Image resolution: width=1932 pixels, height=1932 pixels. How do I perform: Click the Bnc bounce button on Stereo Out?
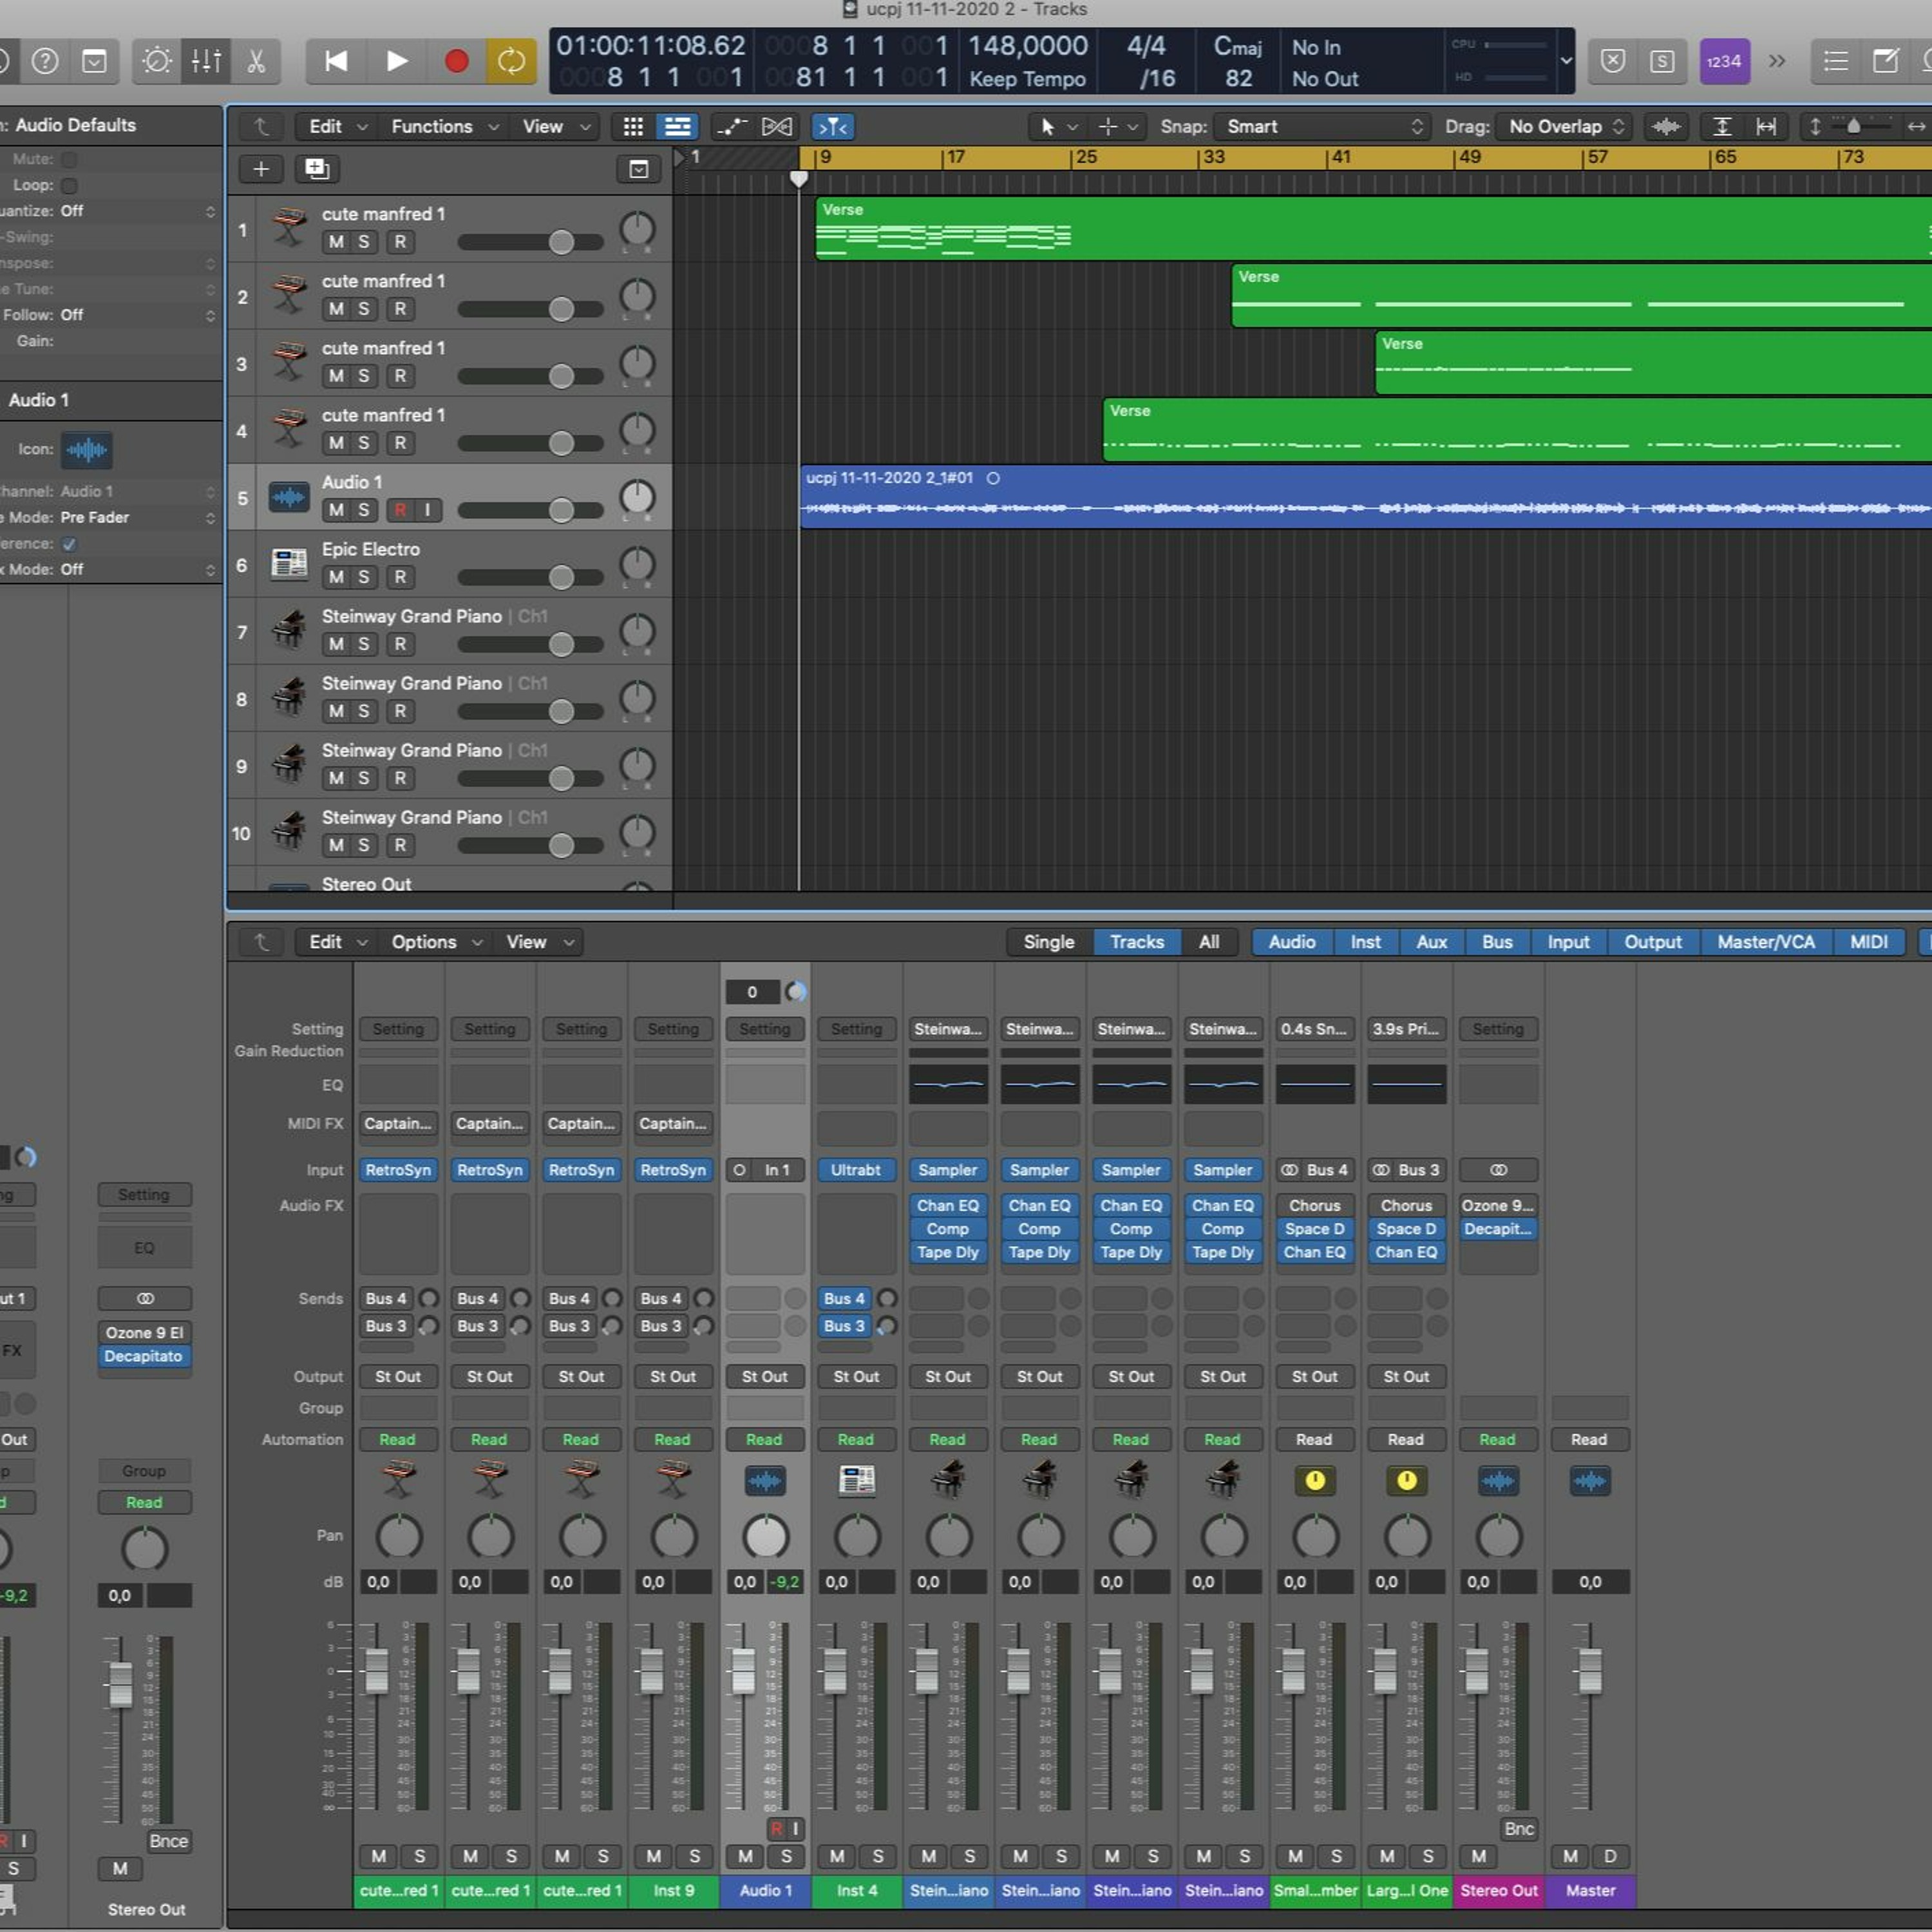pos(1518,1829)
